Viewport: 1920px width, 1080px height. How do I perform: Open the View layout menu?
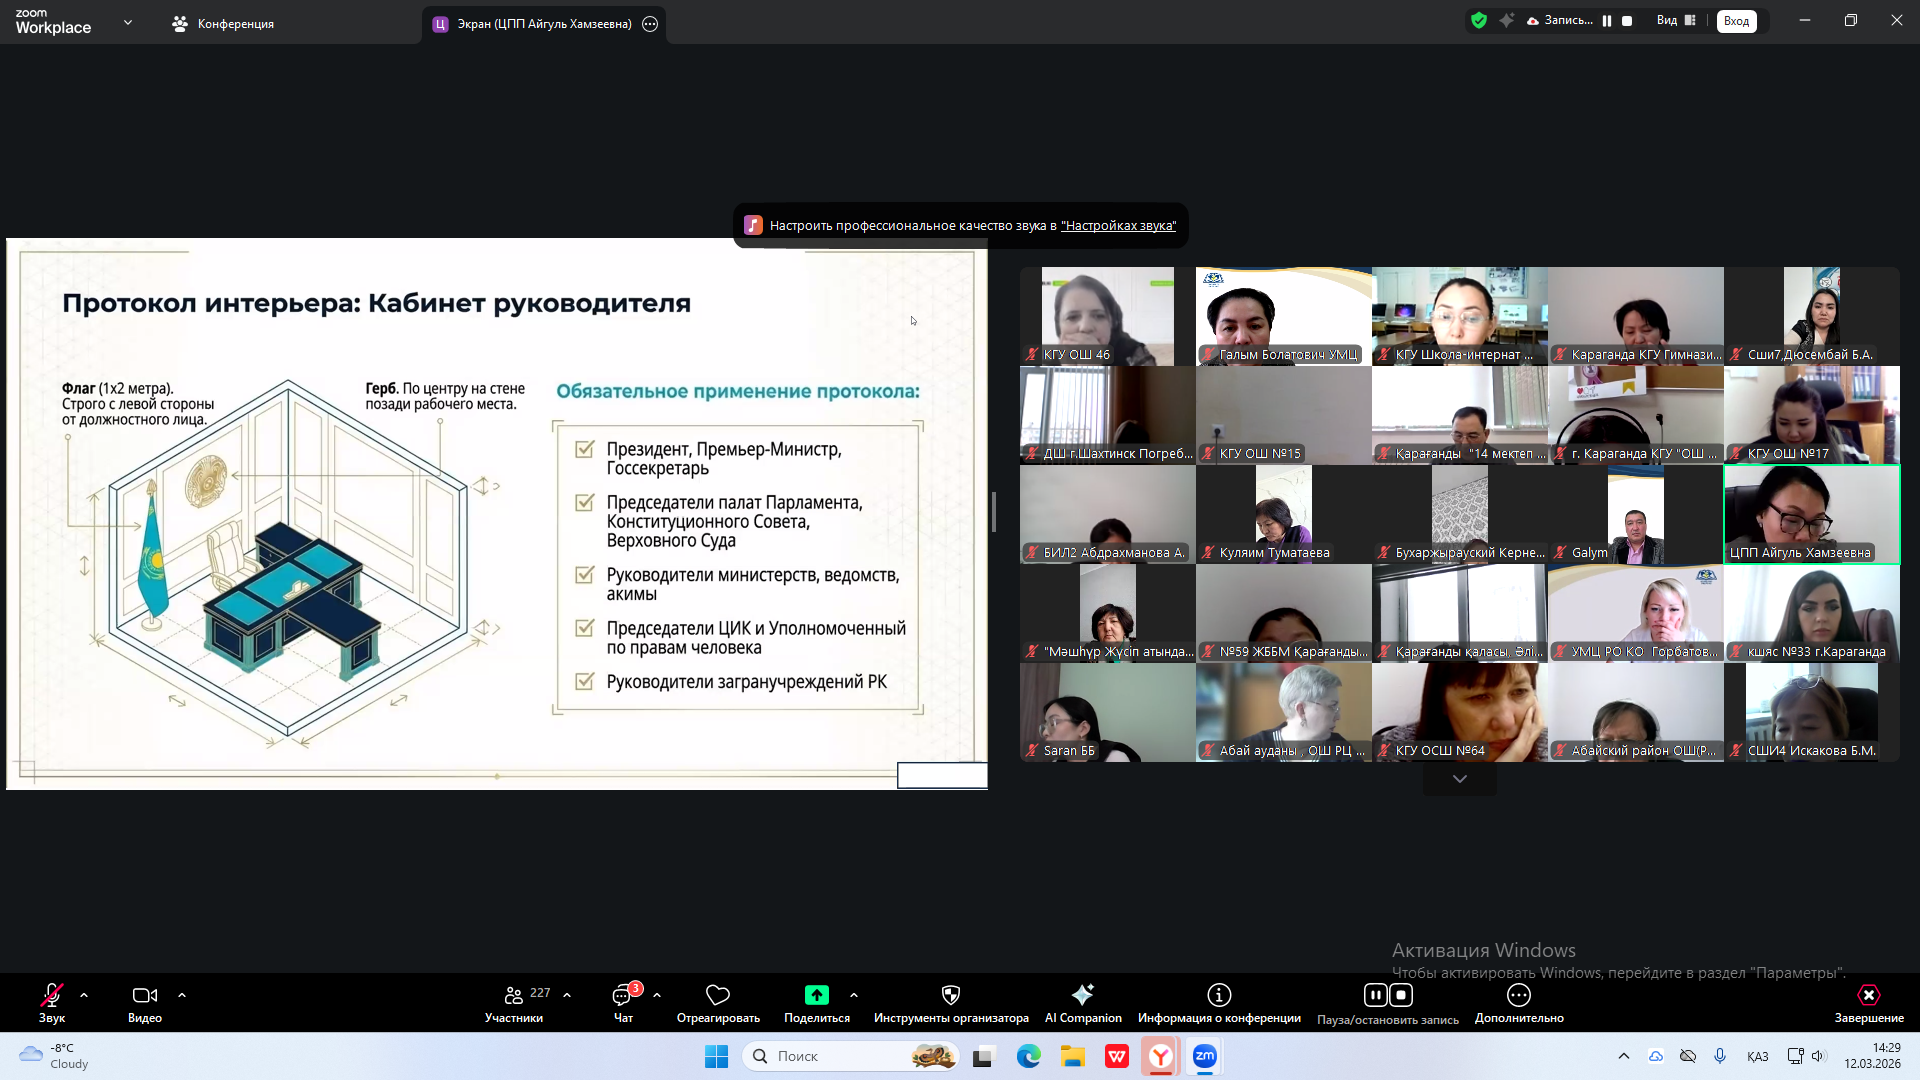(x=1676, y=20)
